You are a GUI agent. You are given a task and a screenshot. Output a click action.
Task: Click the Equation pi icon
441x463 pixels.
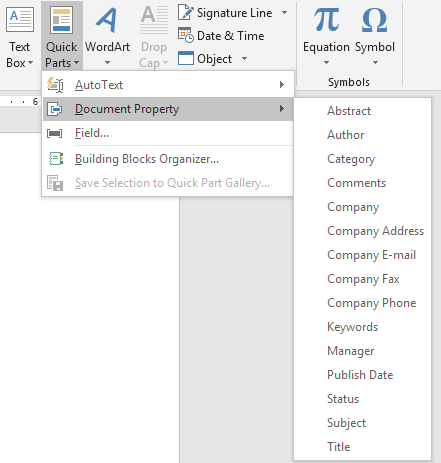326,20
